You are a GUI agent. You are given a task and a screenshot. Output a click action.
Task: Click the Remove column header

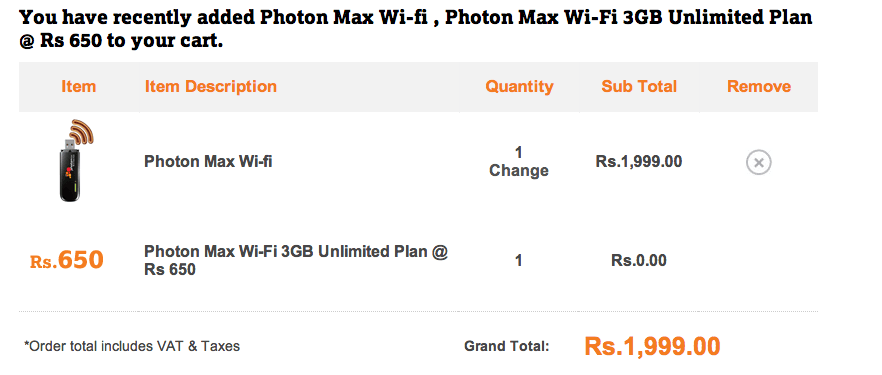pyautogui.click(x=759, y=87)
